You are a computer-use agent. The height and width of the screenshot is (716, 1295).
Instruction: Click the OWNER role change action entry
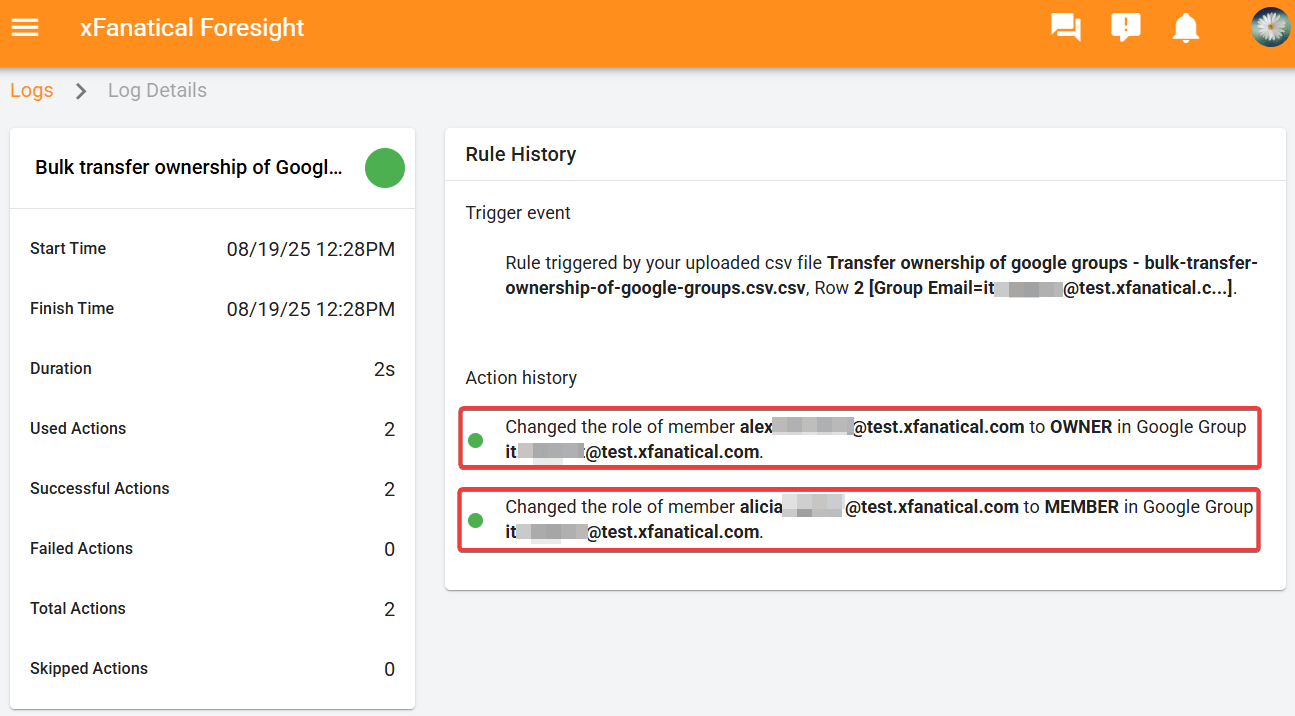point(860,438)
